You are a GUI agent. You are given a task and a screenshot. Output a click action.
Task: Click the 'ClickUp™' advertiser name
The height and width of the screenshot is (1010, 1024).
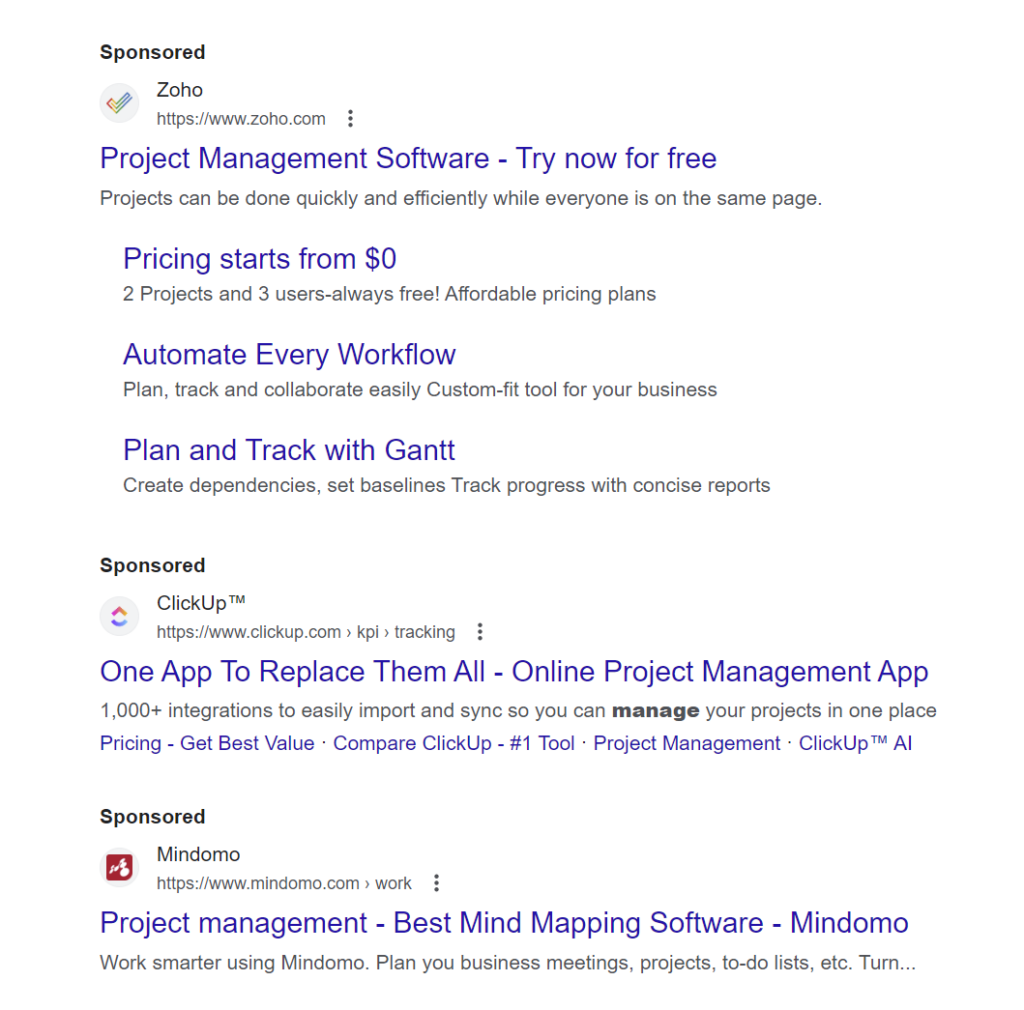pos(201,603)
